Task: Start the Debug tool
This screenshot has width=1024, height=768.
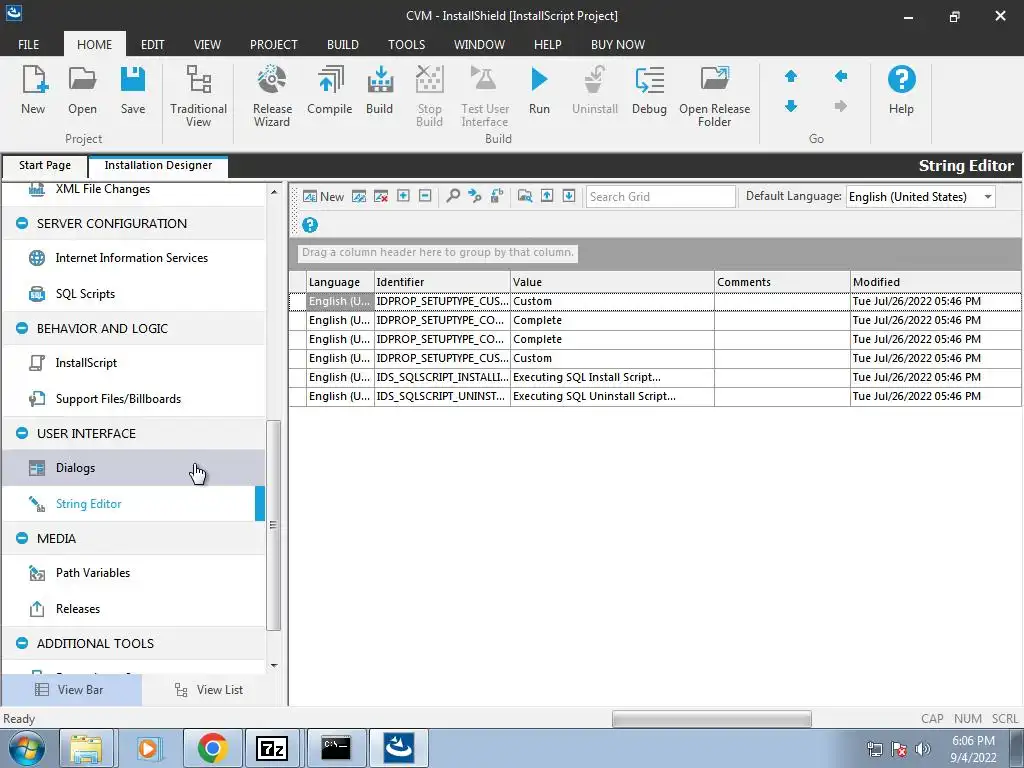Action: tap(649, 91)
